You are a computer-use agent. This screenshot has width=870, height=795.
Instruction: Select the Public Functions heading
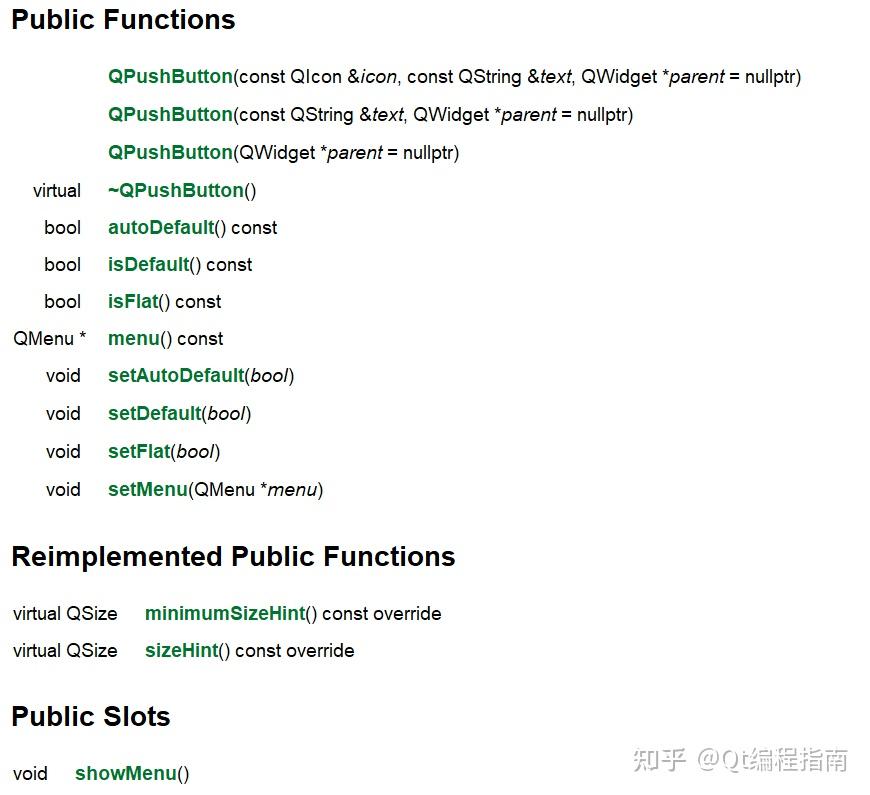click(x=123, y=20)
